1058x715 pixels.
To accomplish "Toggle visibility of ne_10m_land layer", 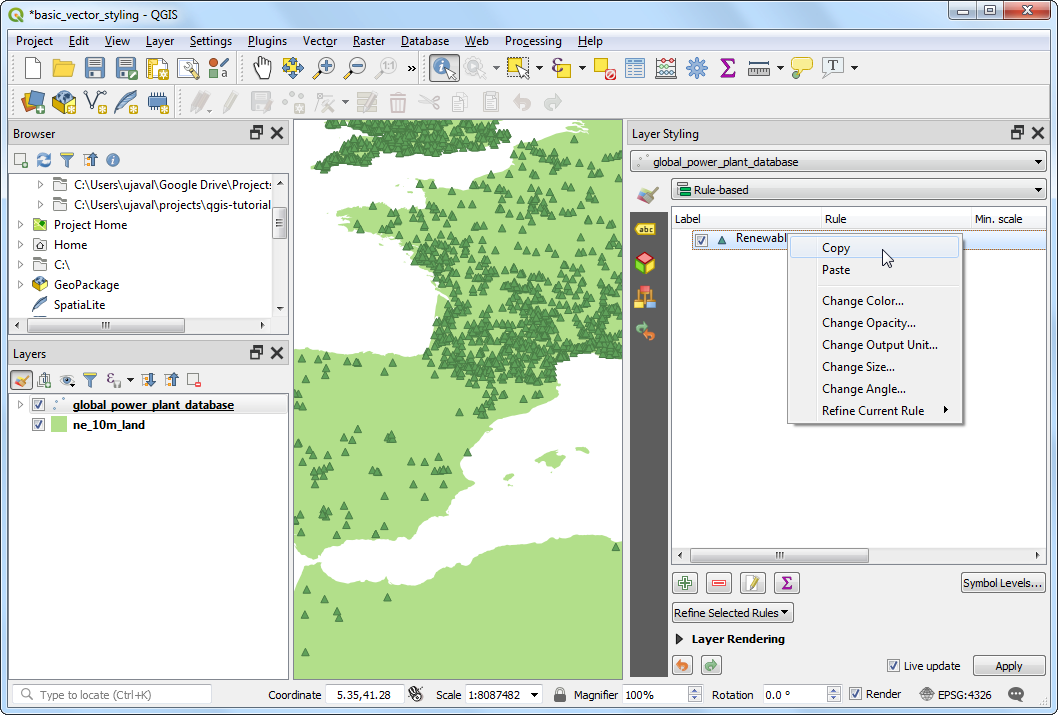I will click(x=38, y=425).
